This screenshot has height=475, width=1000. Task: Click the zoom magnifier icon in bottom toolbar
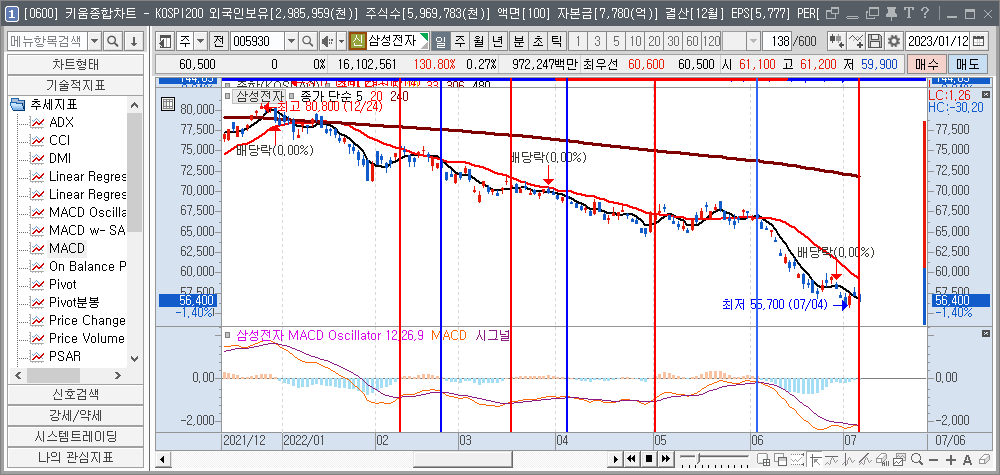[917, 459]
